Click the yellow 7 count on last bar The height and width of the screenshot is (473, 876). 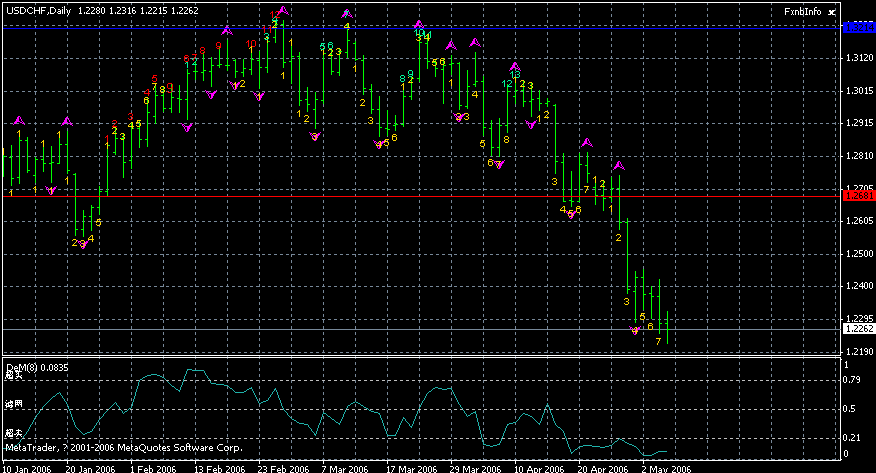pos(657,342)
